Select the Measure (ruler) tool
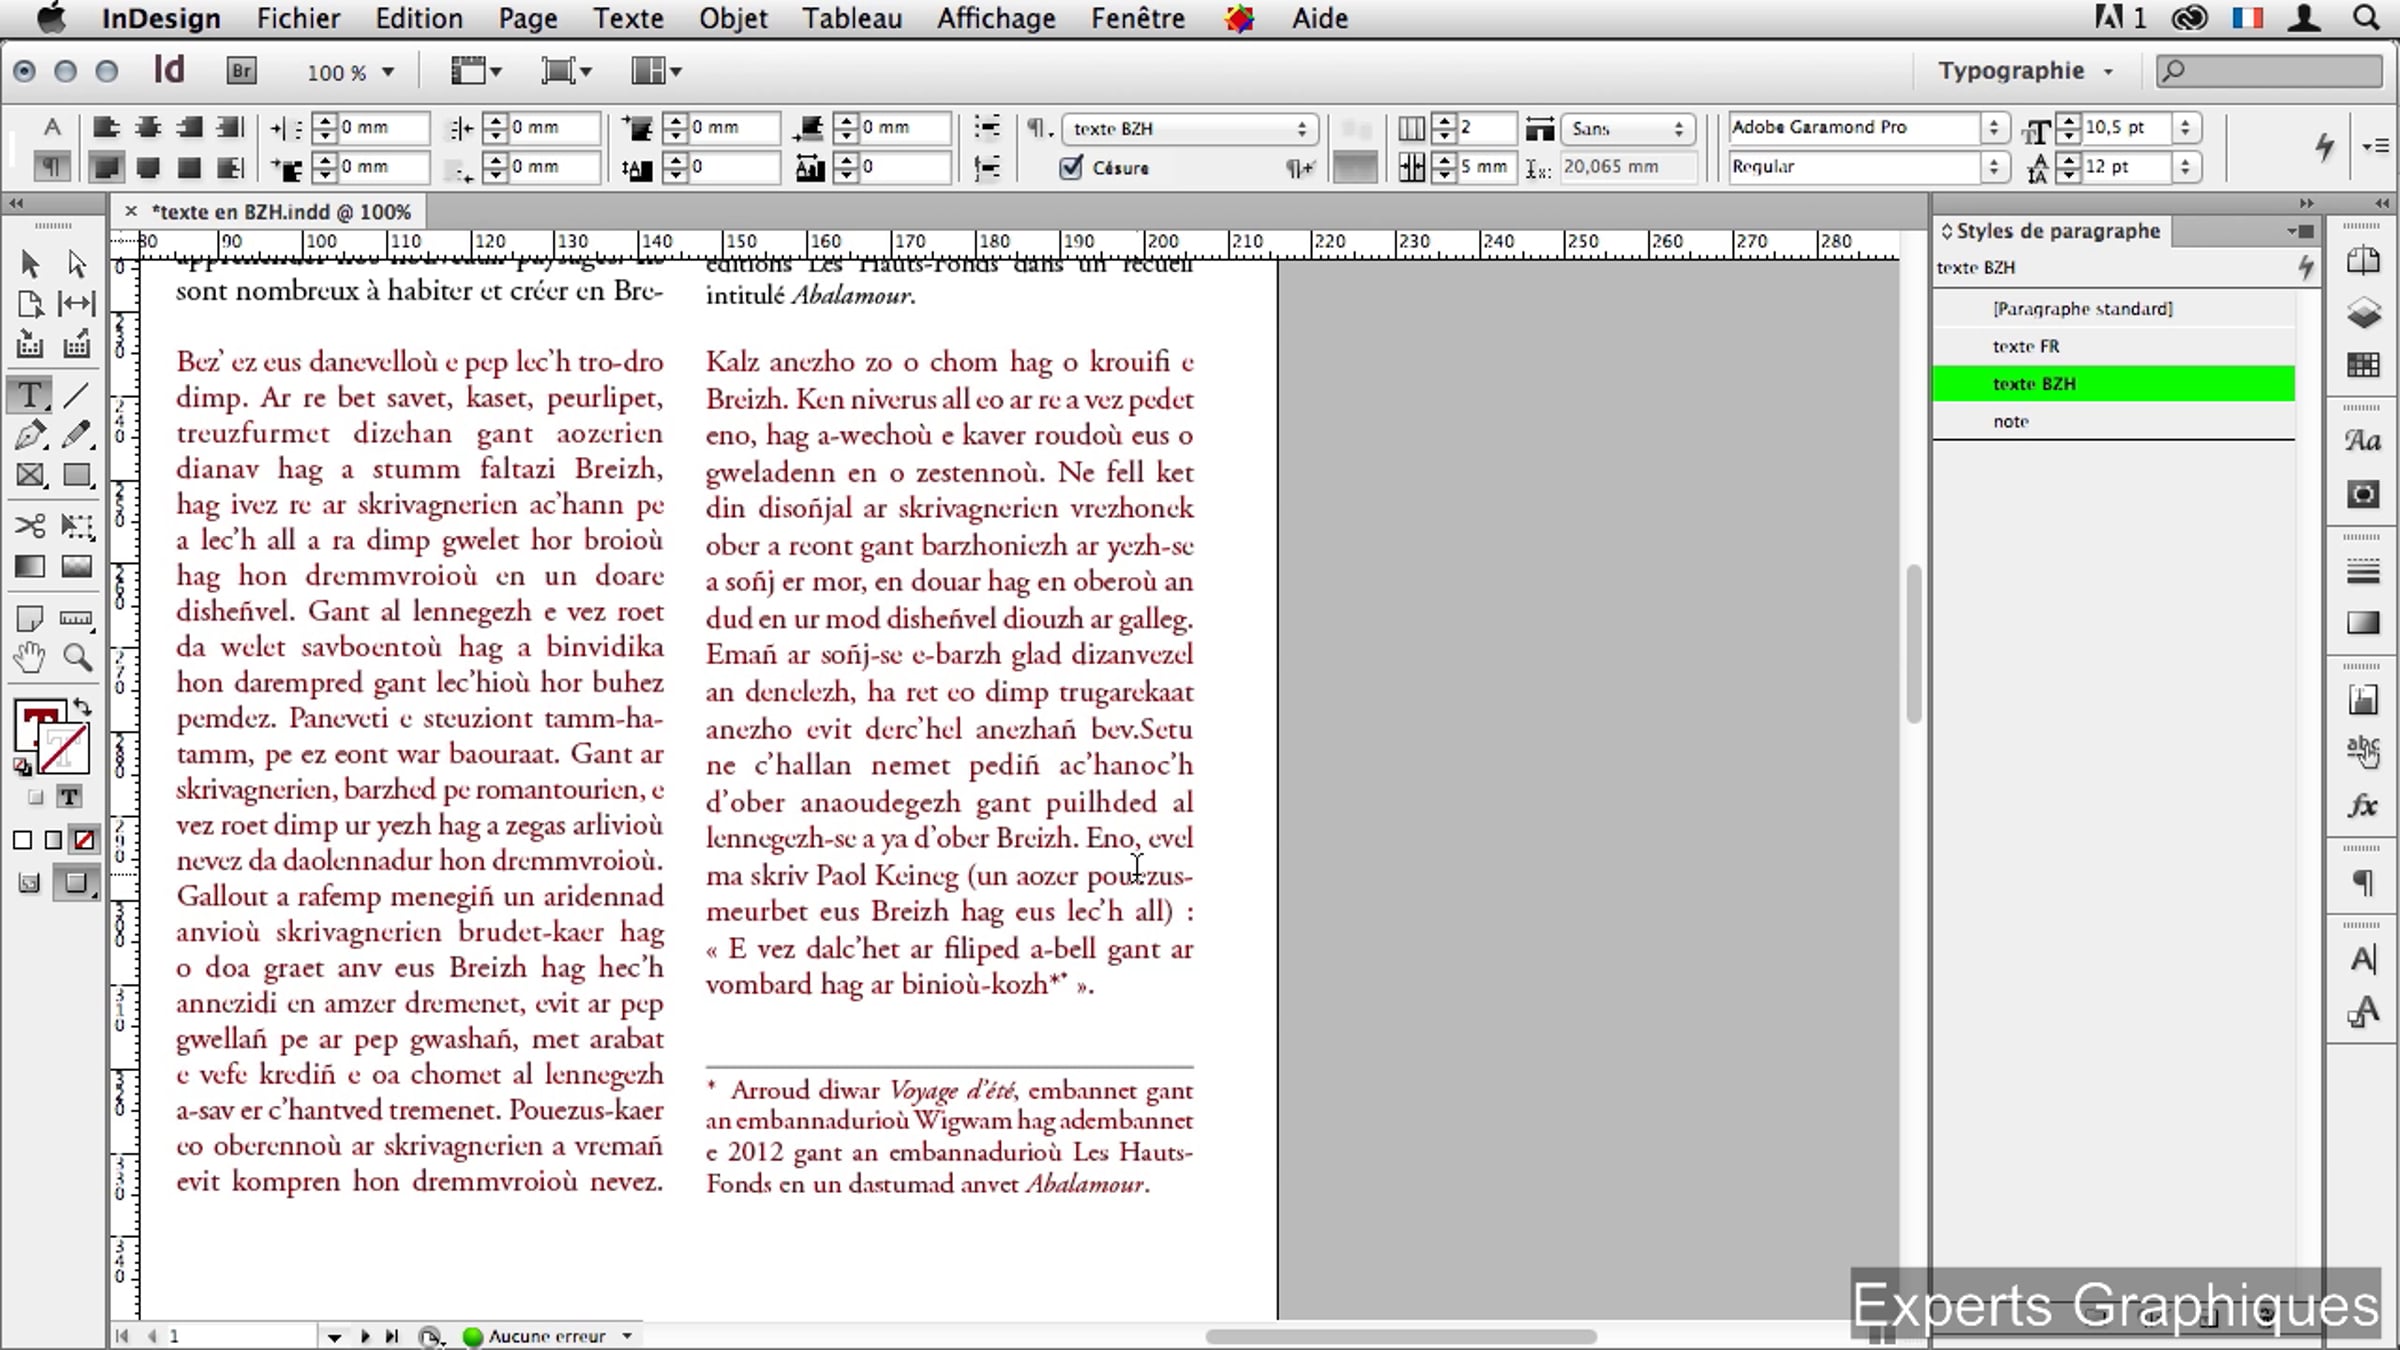 point(77,618)
